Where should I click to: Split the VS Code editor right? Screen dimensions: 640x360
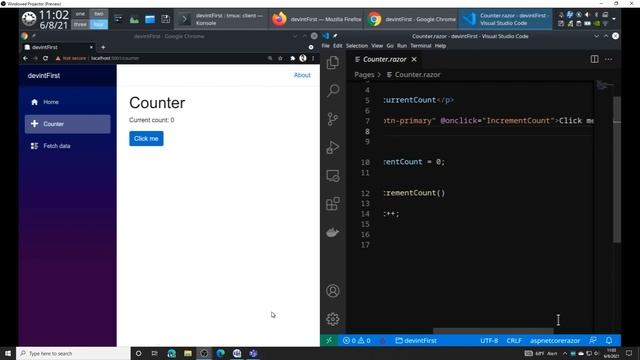point(594,59)
